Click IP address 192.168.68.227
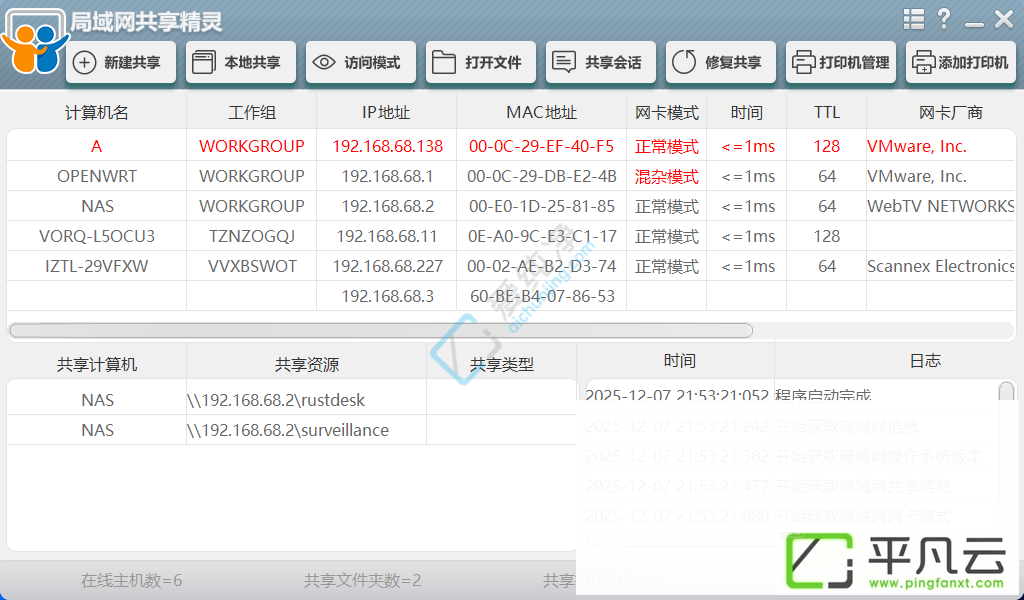Screen dimensions: 1024x600 [387, 266]
